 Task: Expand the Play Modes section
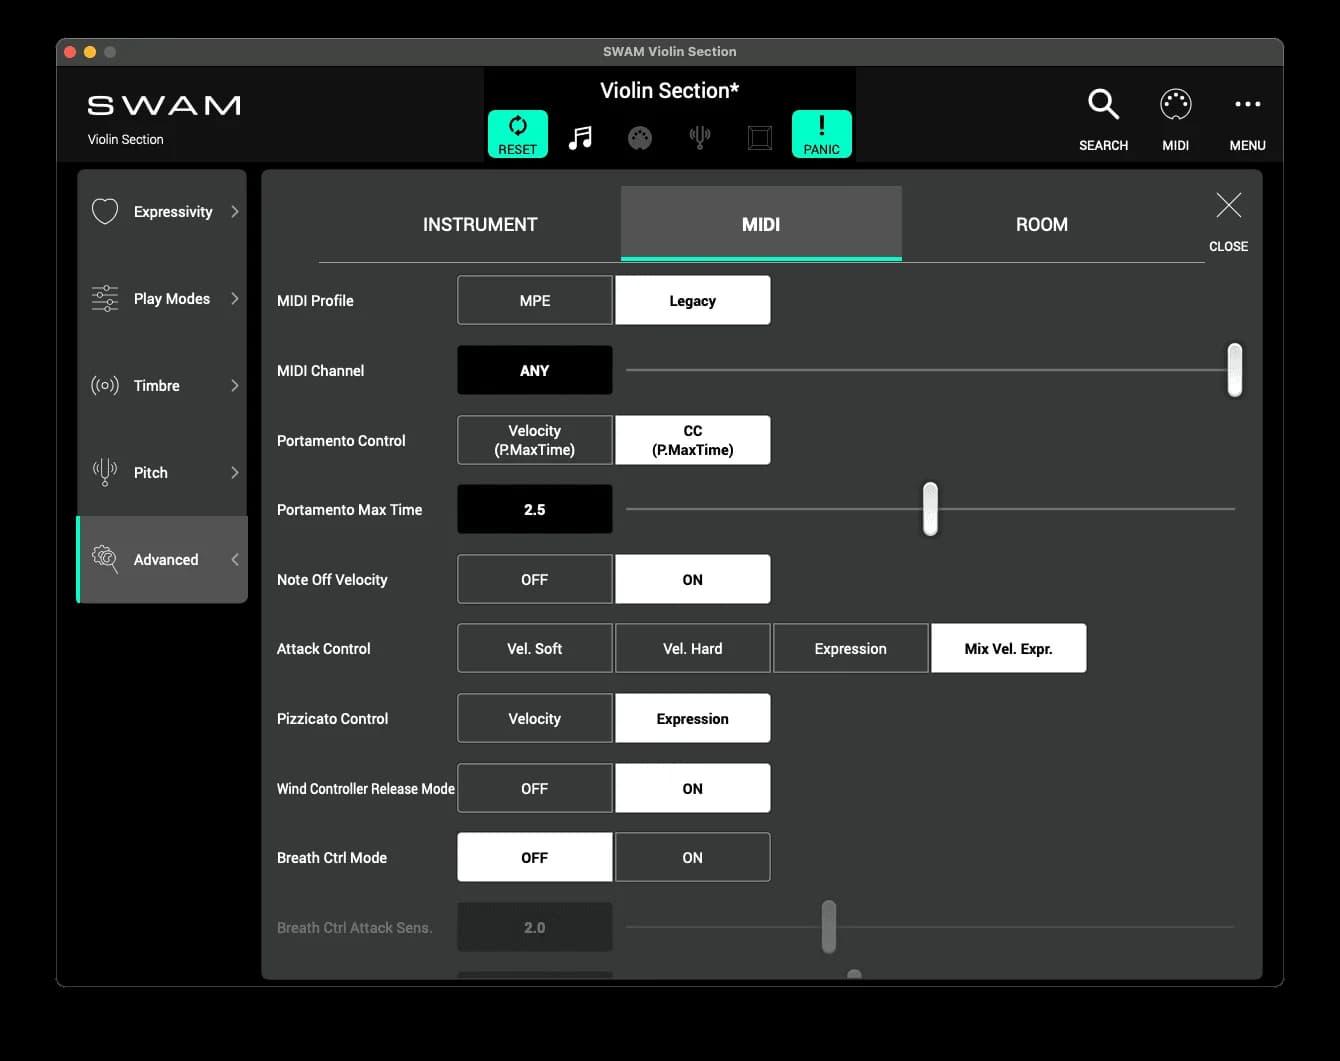(x=162, y=298)
